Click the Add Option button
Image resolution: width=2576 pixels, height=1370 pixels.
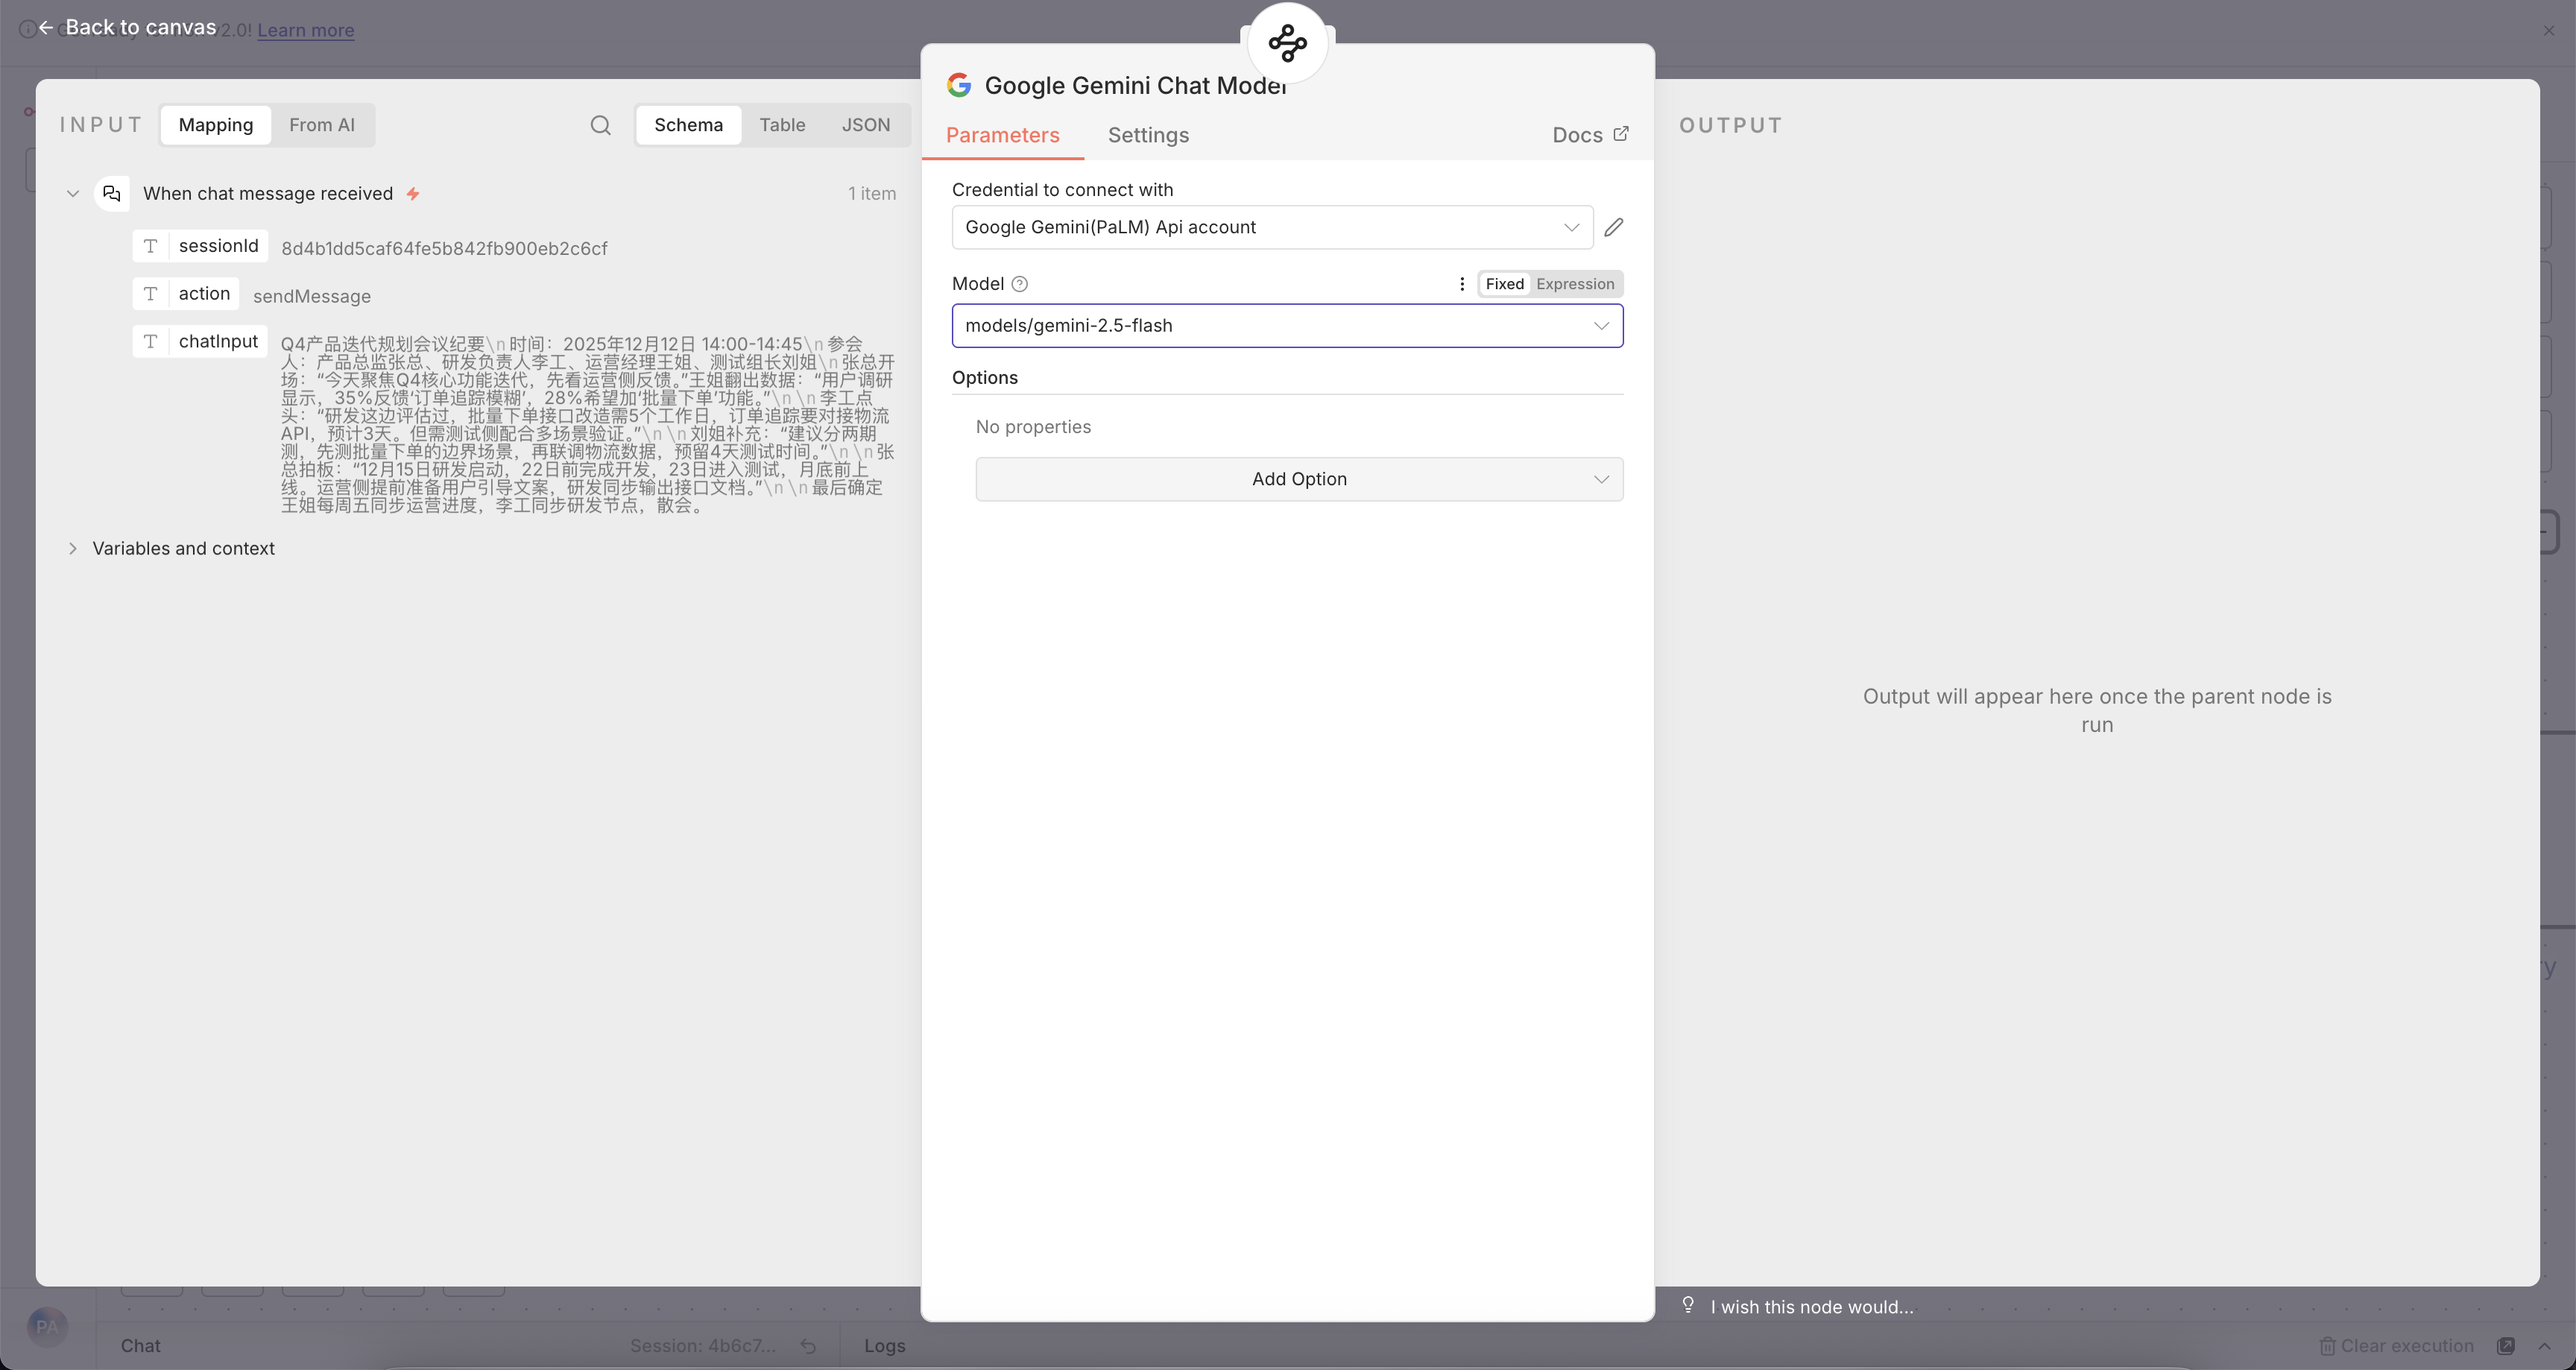[x=1298, y=479]
